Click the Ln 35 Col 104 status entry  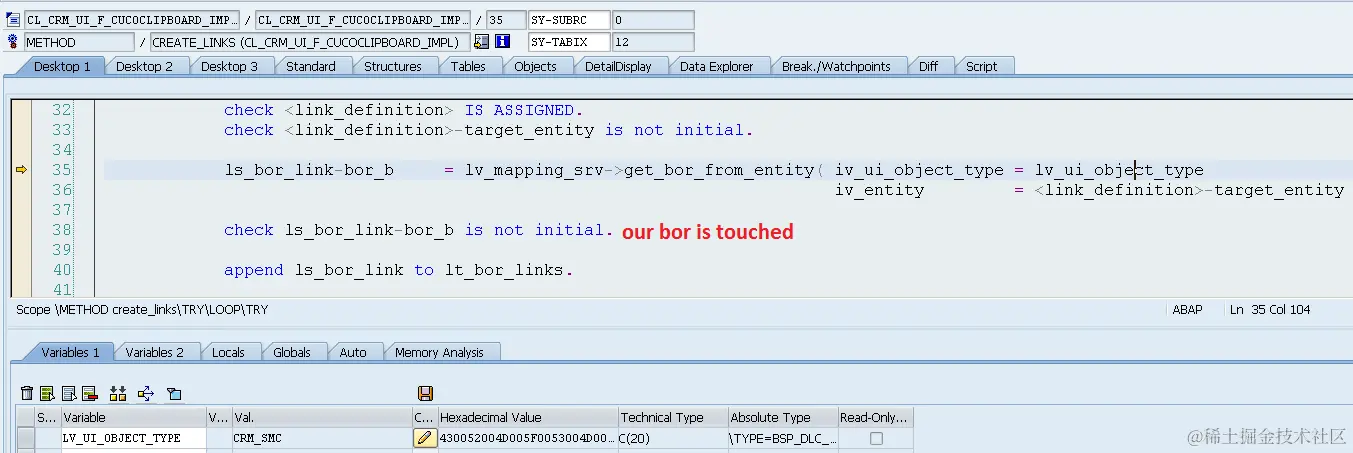point(1270,310)
